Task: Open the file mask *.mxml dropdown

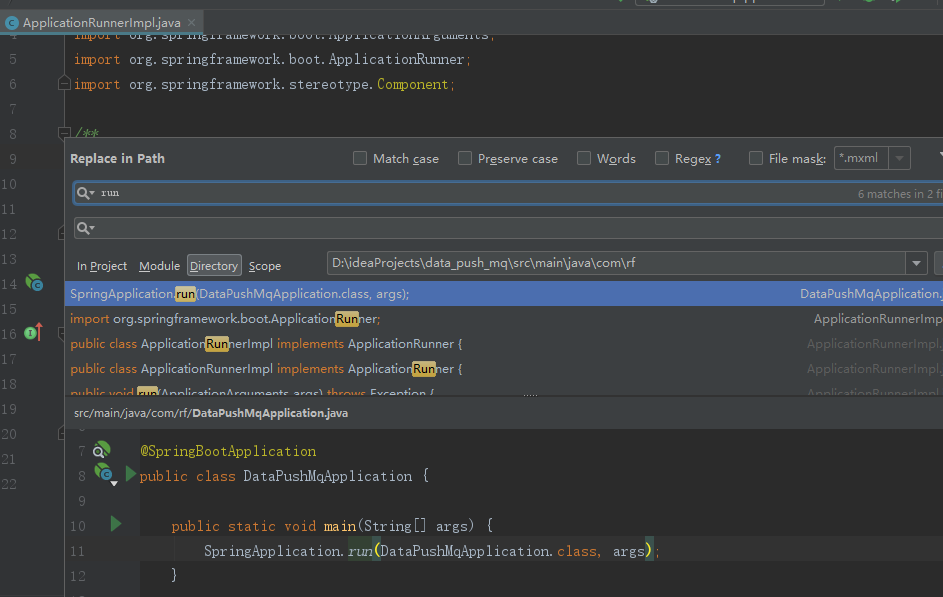Action: click(899, 158)
